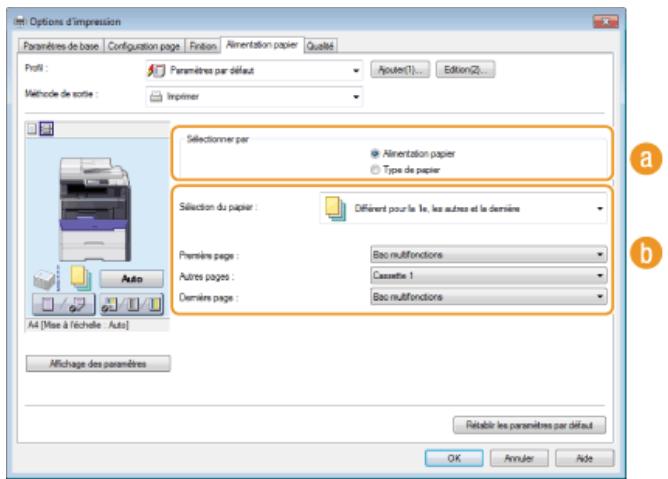Viewport: 668px width, 479px height.
Task: Switch to the Qualité tab
Action: pos(320,46)
